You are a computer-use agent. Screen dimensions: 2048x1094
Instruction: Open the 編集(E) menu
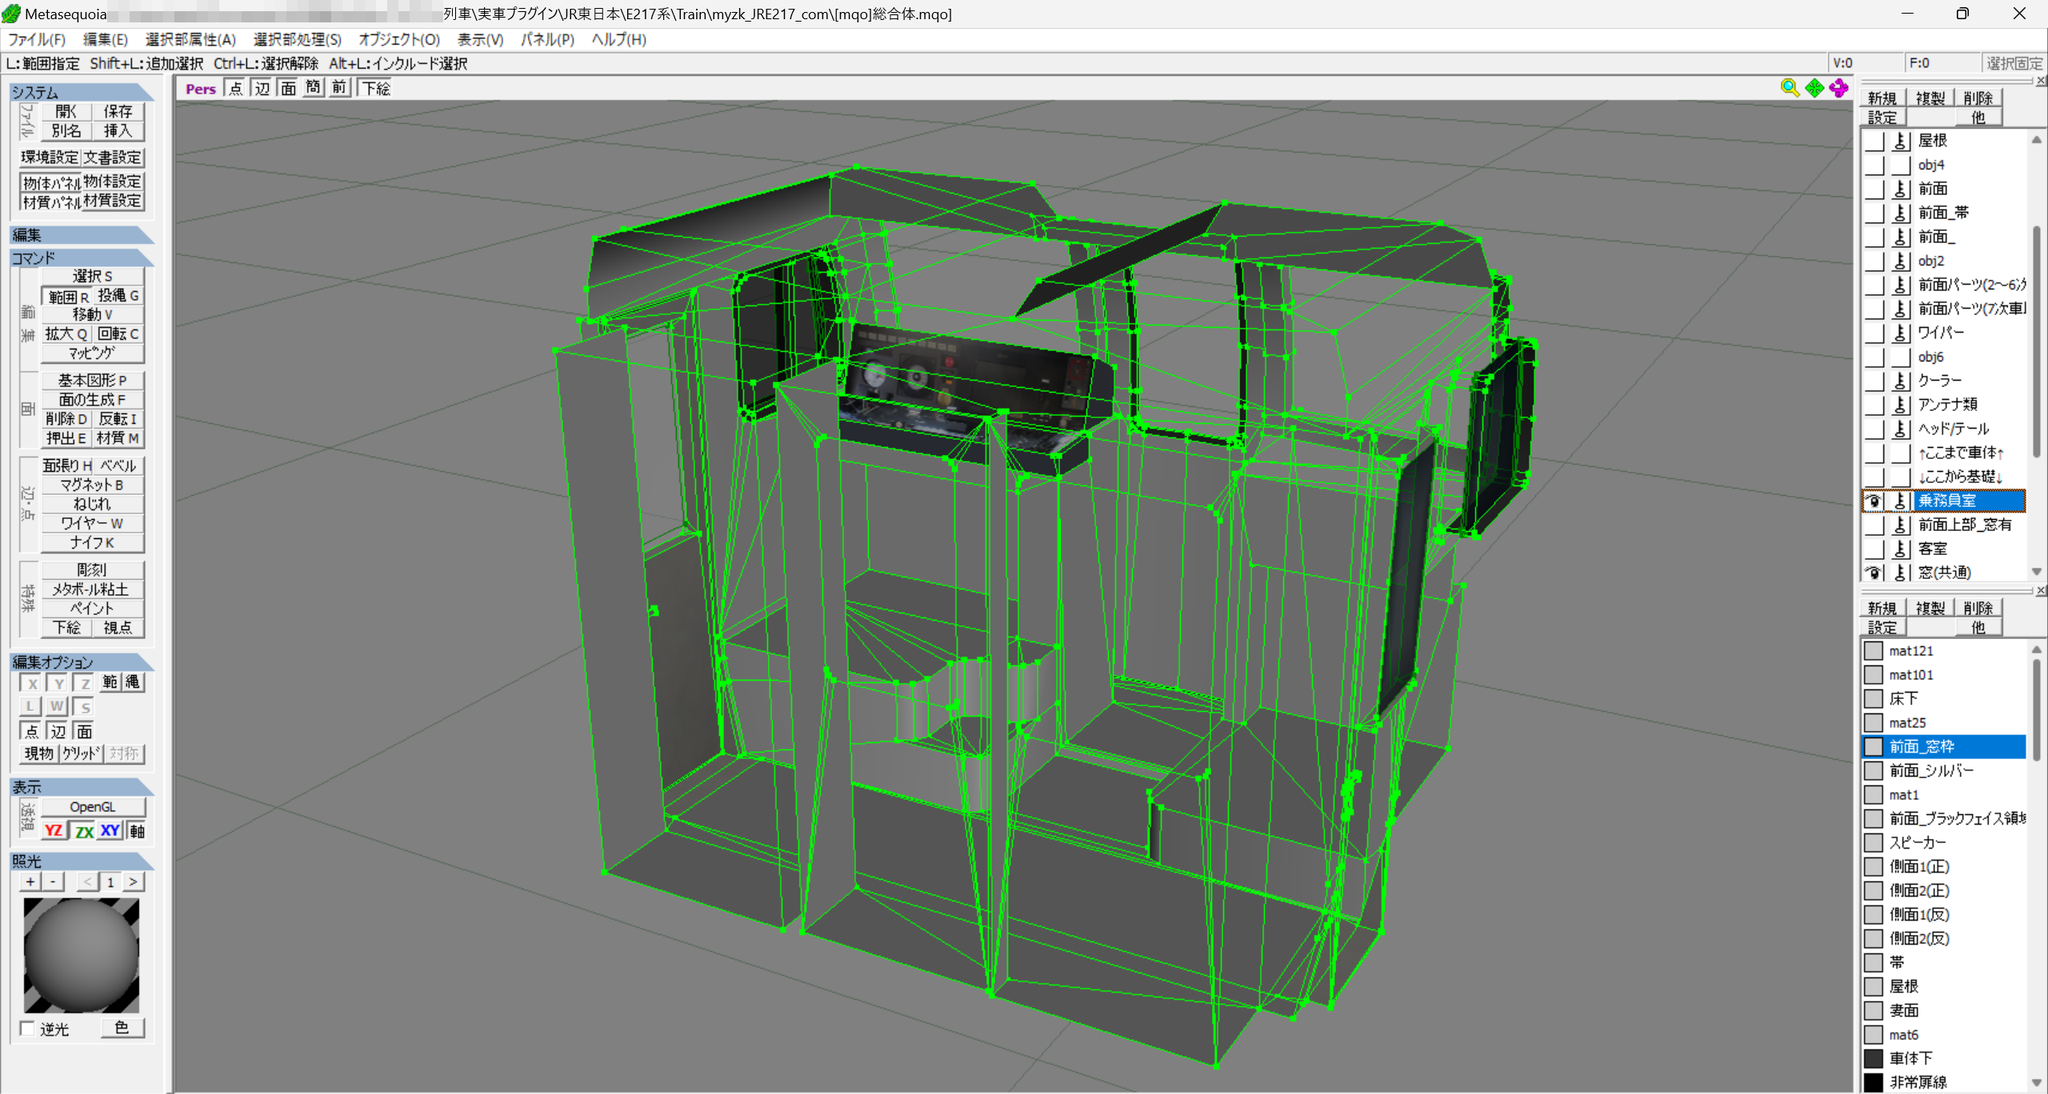105,39
